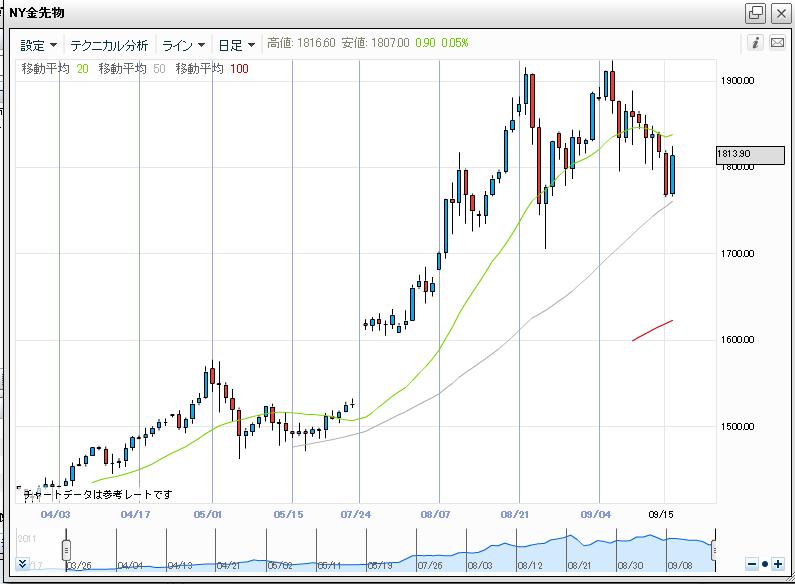Toggle the 移動平均 20 indicator

[55, 69]
